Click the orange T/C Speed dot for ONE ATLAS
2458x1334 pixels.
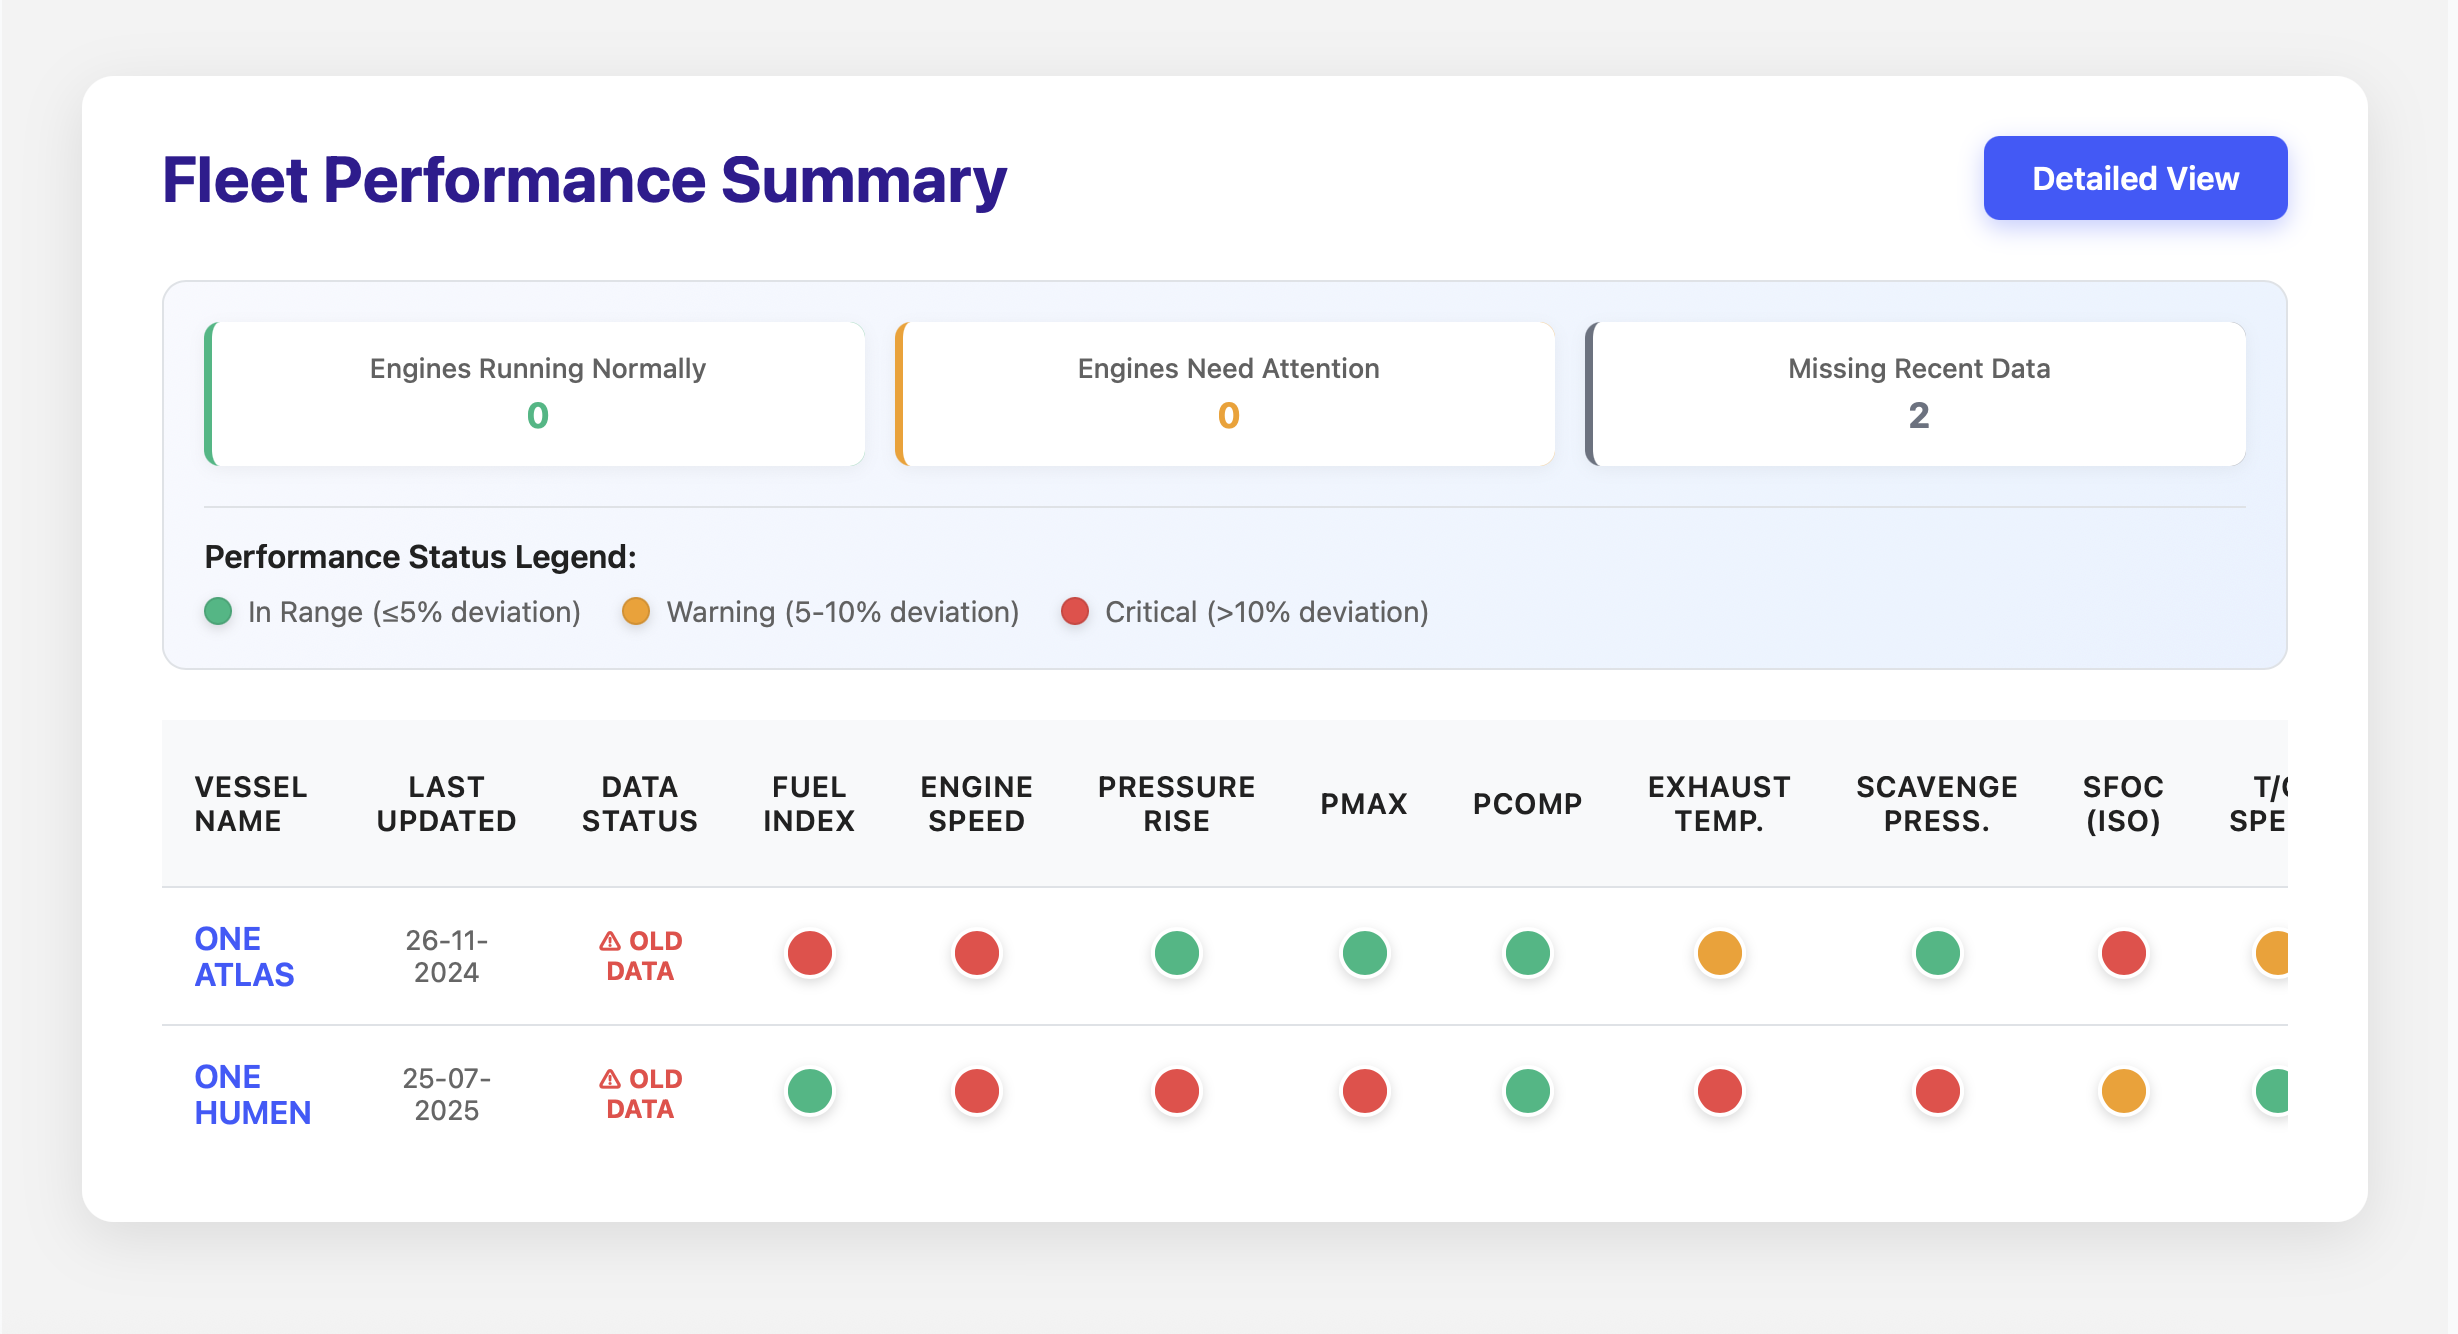[2276, 954]
